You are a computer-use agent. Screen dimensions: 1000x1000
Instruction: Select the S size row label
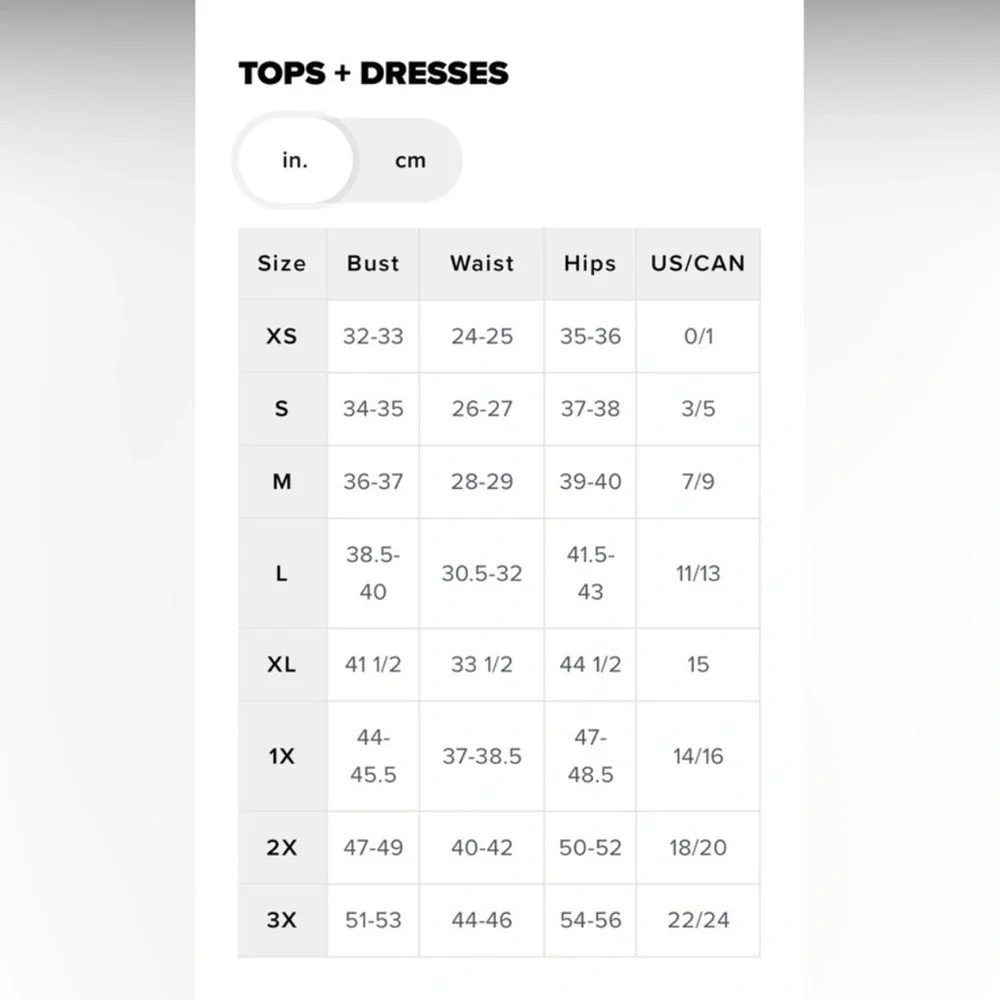(x=282, y=409)
